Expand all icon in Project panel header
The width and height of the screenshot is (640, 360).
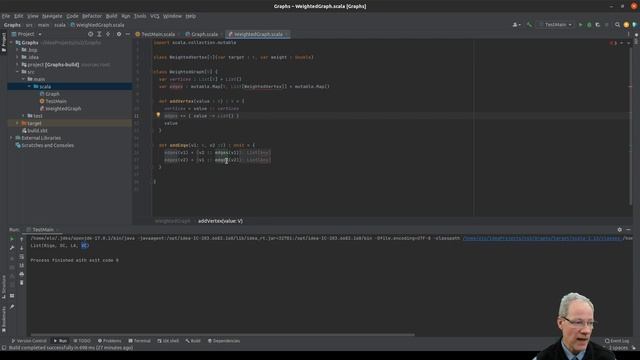[x=99, y=34]
